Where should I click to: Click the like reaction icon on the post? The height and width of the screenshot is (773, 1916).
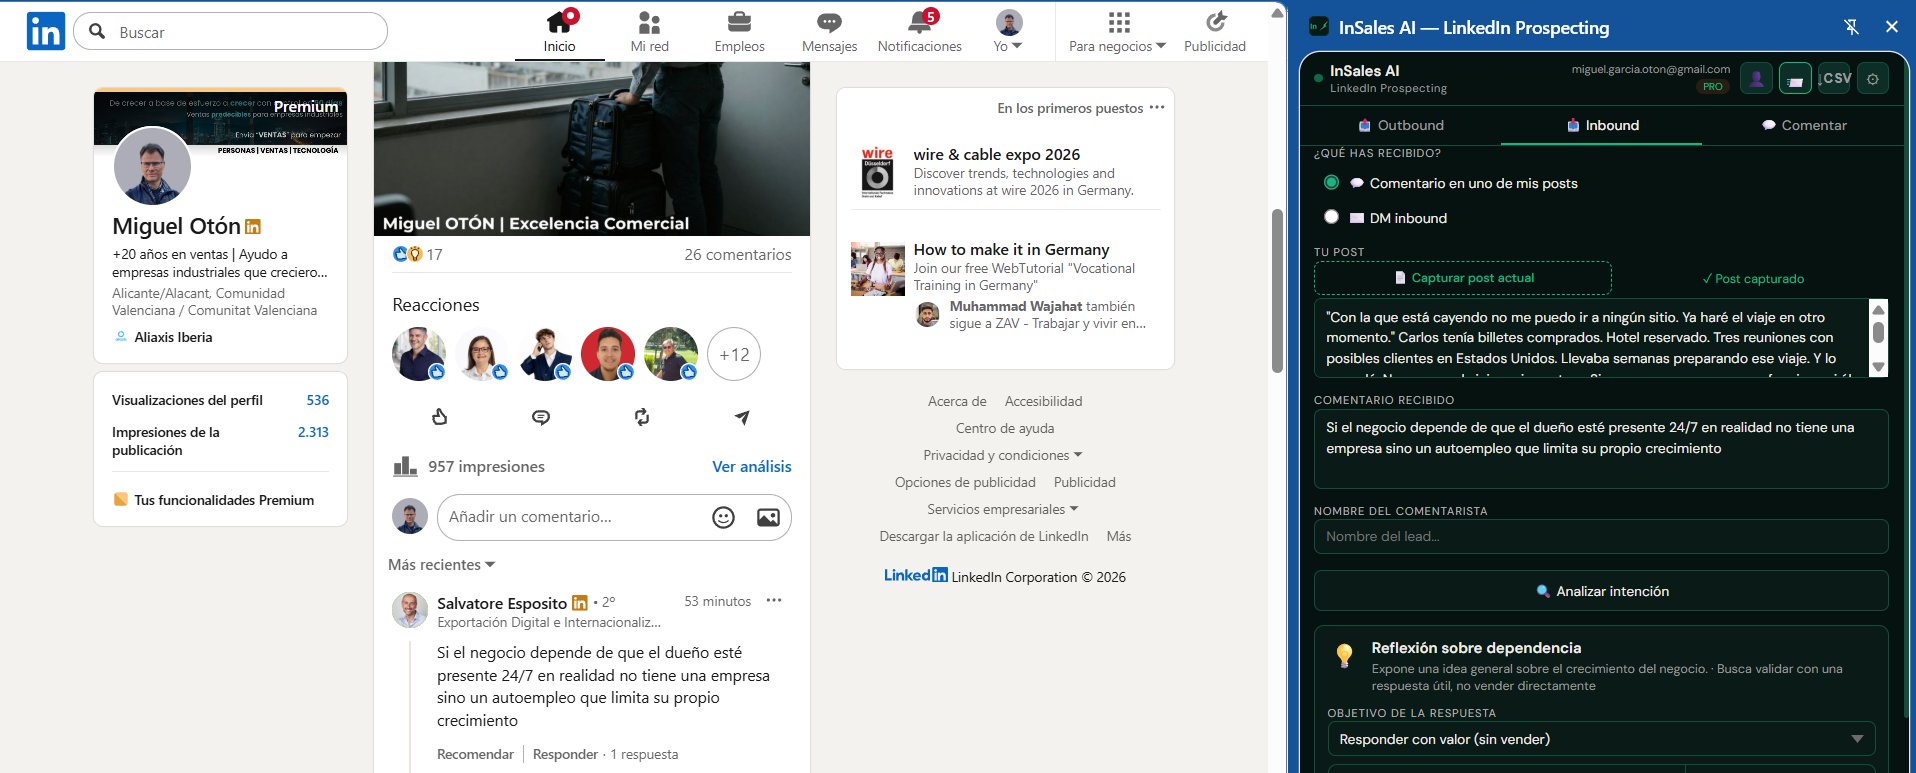[x=439, y=417]
